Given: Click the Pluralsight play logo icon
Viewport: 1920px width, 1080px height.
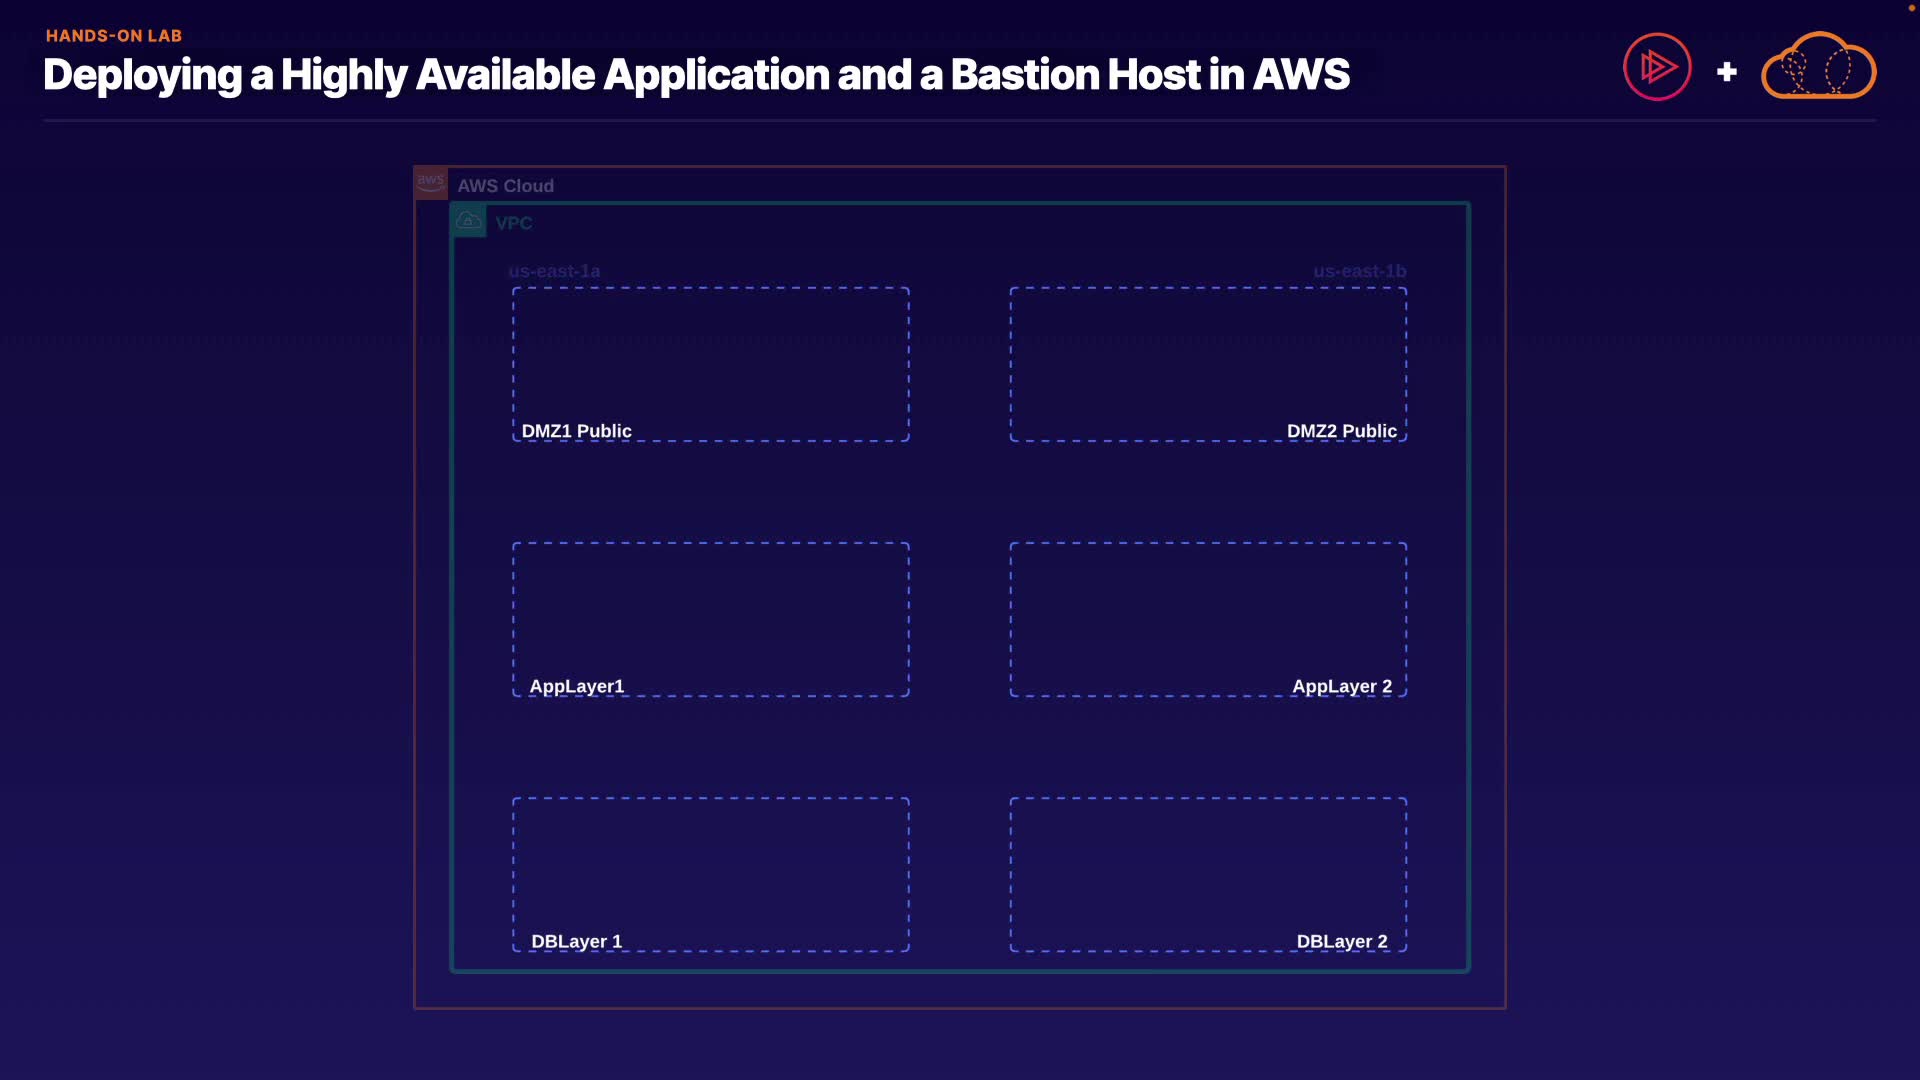Looking at the screenshot, I should tap(1657, 68).
